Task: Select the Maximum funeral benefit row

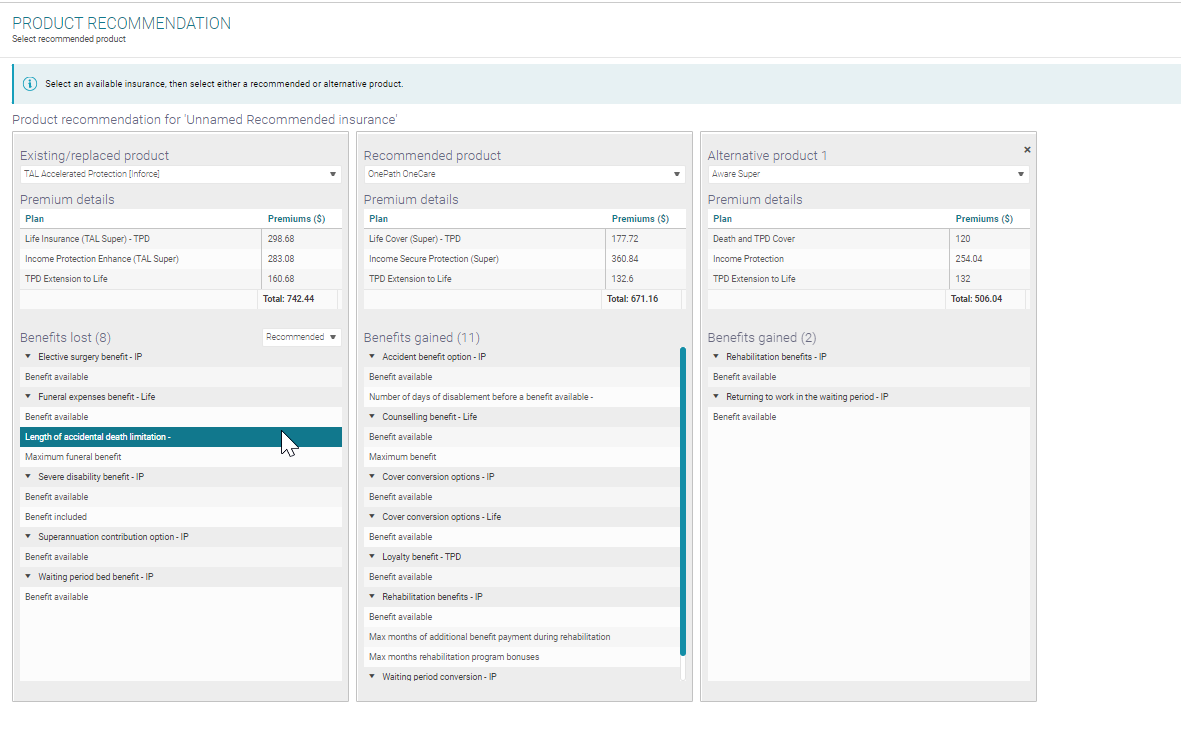Action: click(181, 457)
